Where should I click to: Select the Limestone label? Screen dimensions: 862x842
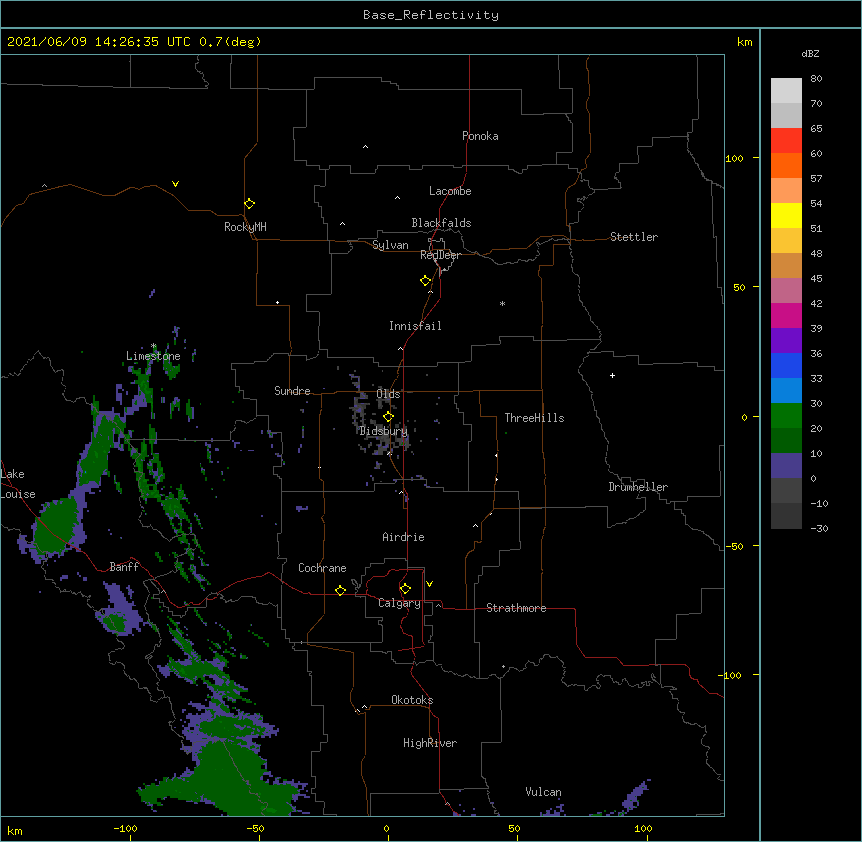[153, 356]
